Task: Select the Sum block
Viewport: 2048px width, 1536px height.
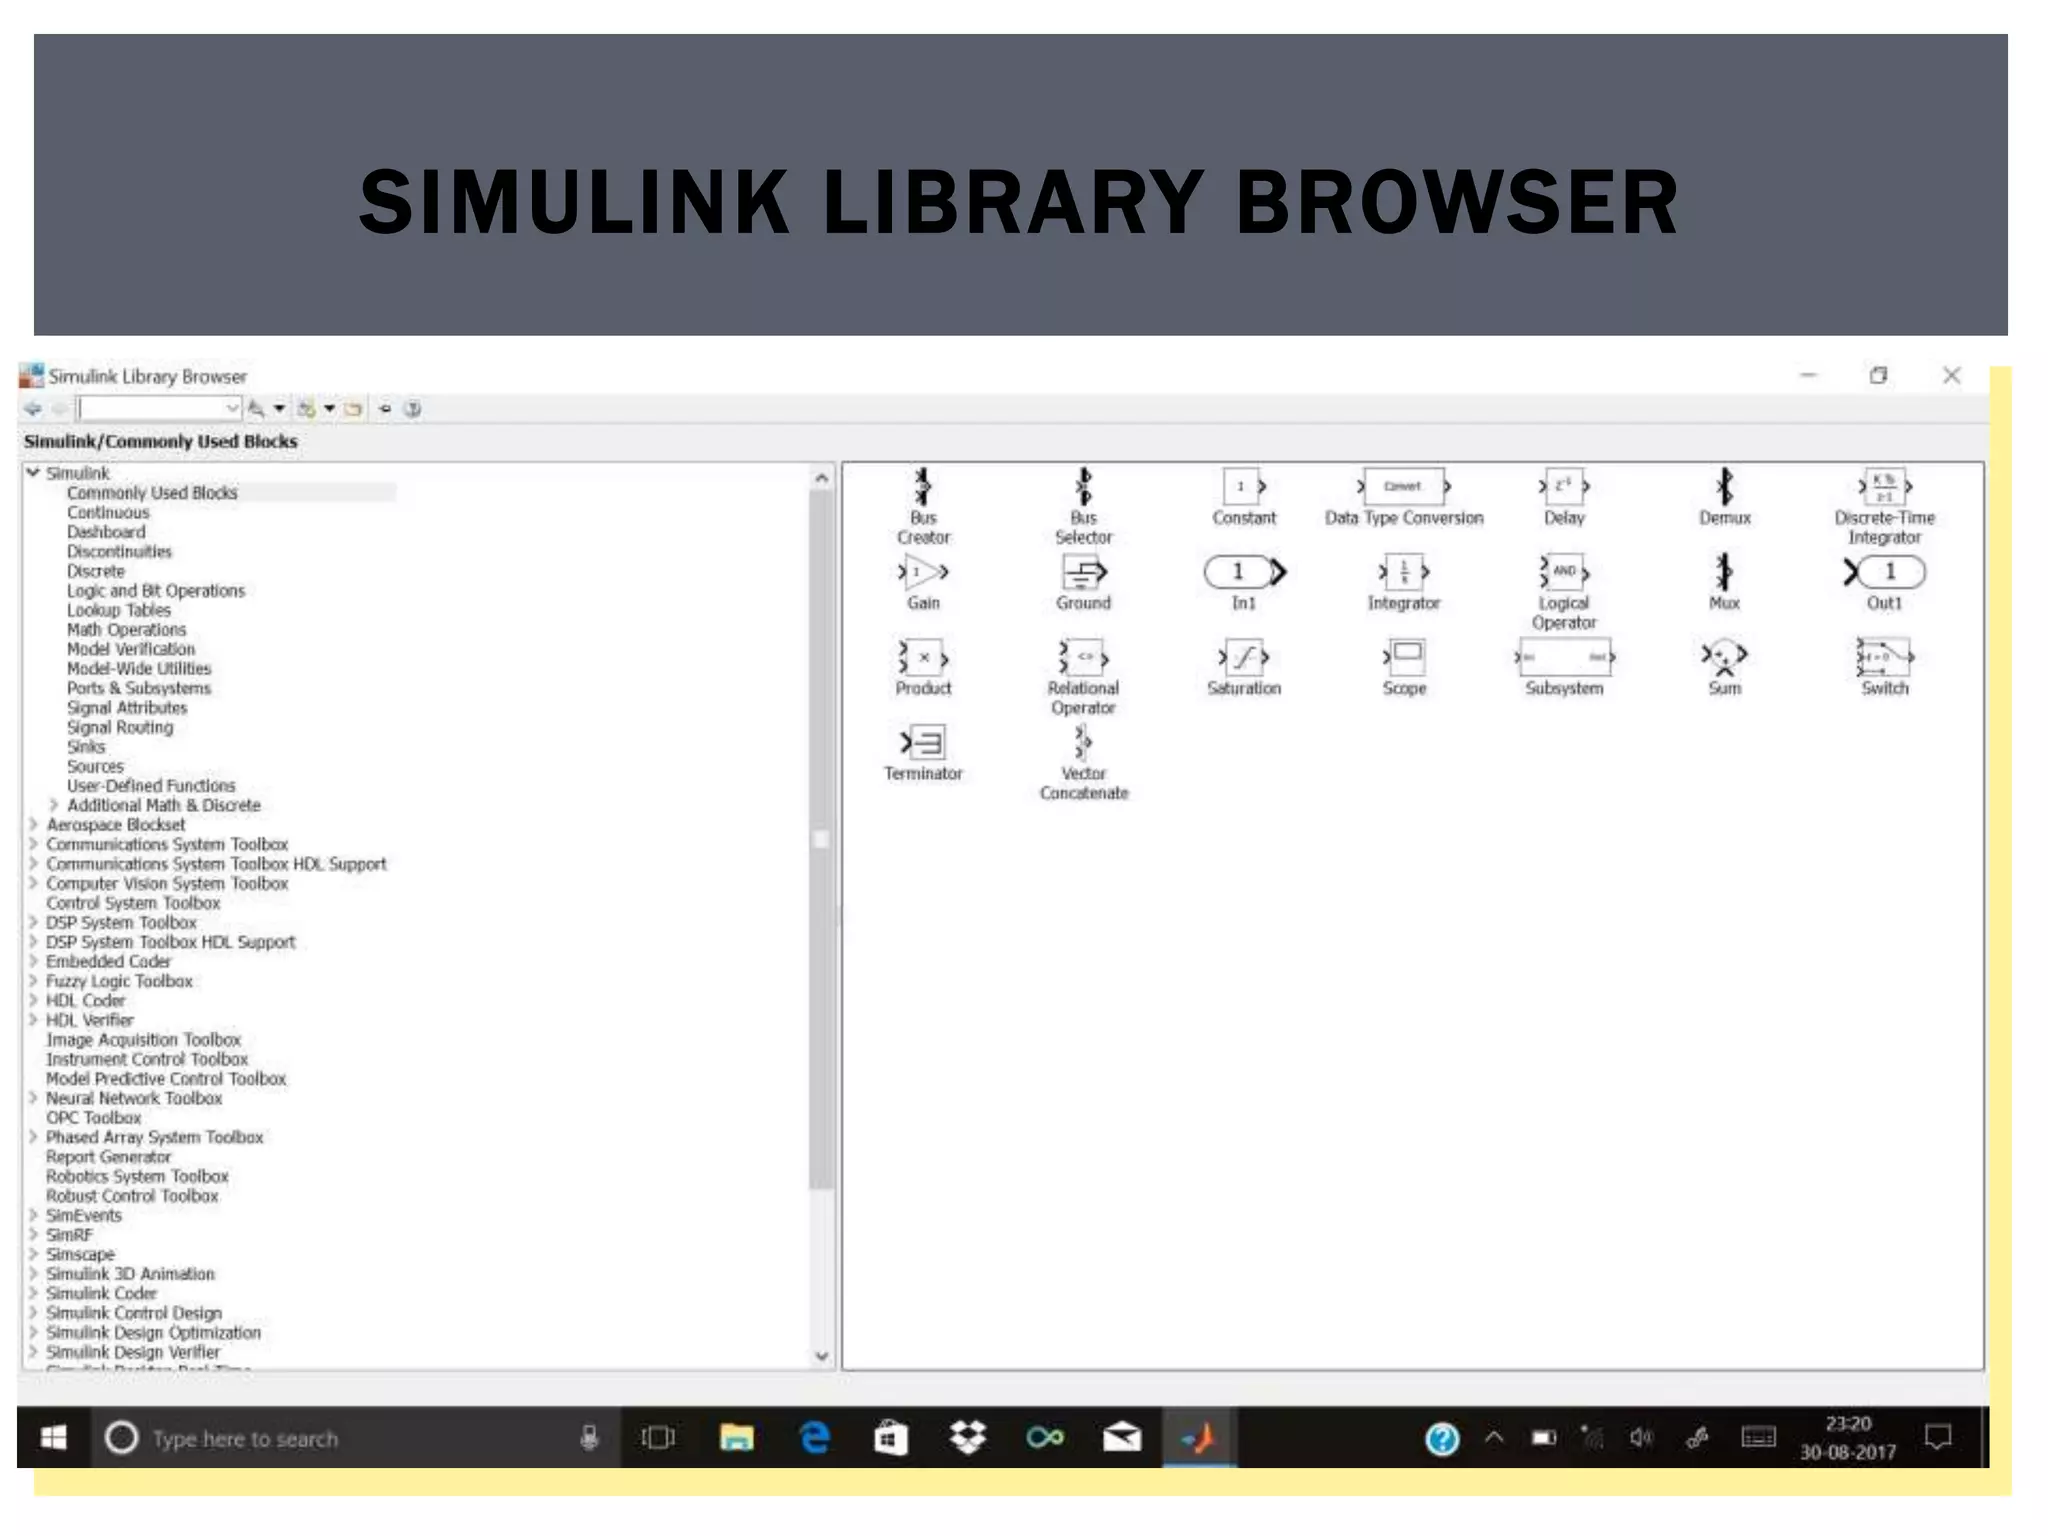Action: [1724, 656]
